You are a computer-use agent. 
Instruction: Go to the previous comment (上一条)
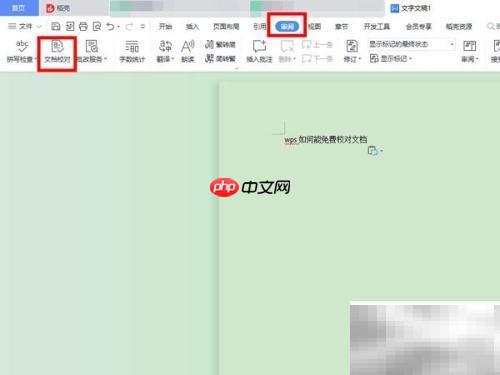pos(317,44)
